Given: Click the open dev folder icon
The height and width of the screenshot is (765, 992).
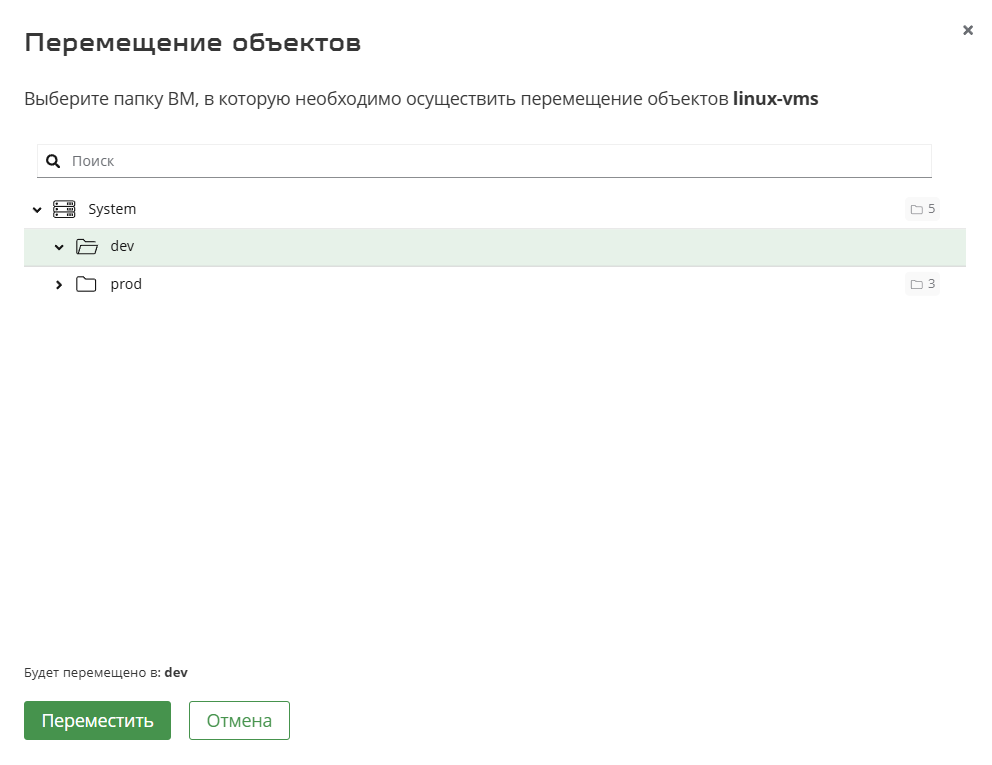Looking at the screenshot, I should coord(87,247).
